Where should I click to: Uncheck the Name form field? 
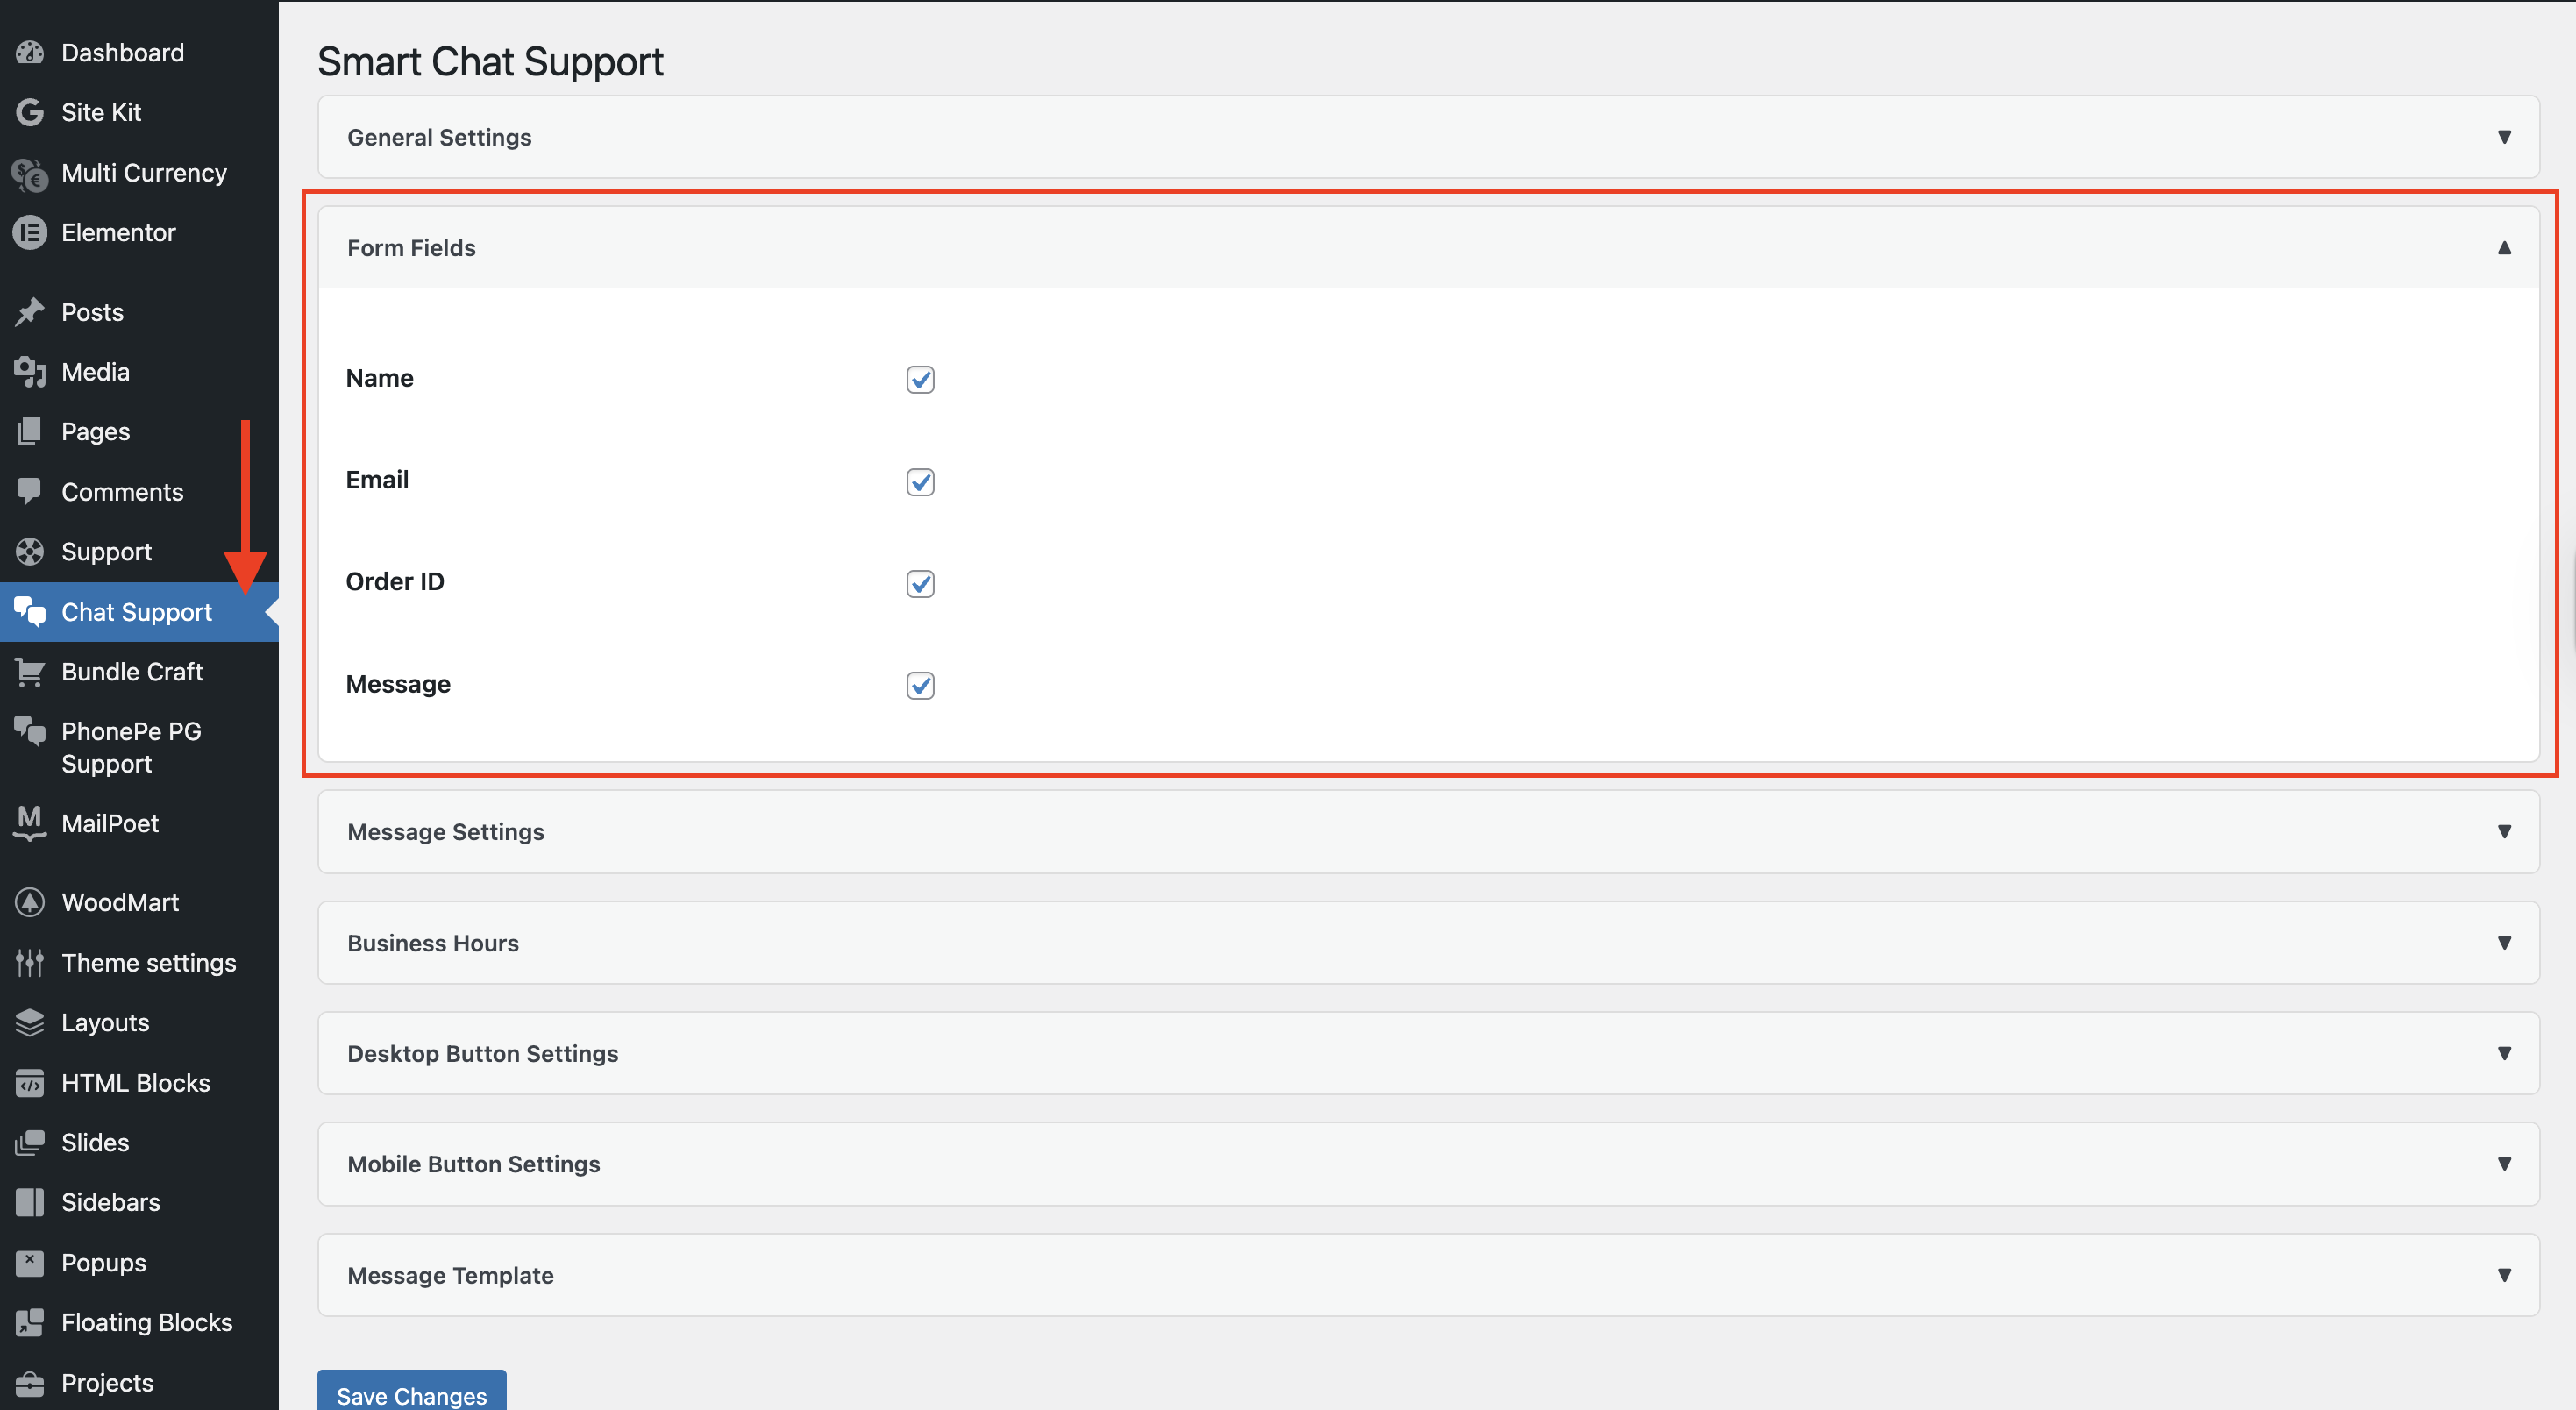(919, 379)
